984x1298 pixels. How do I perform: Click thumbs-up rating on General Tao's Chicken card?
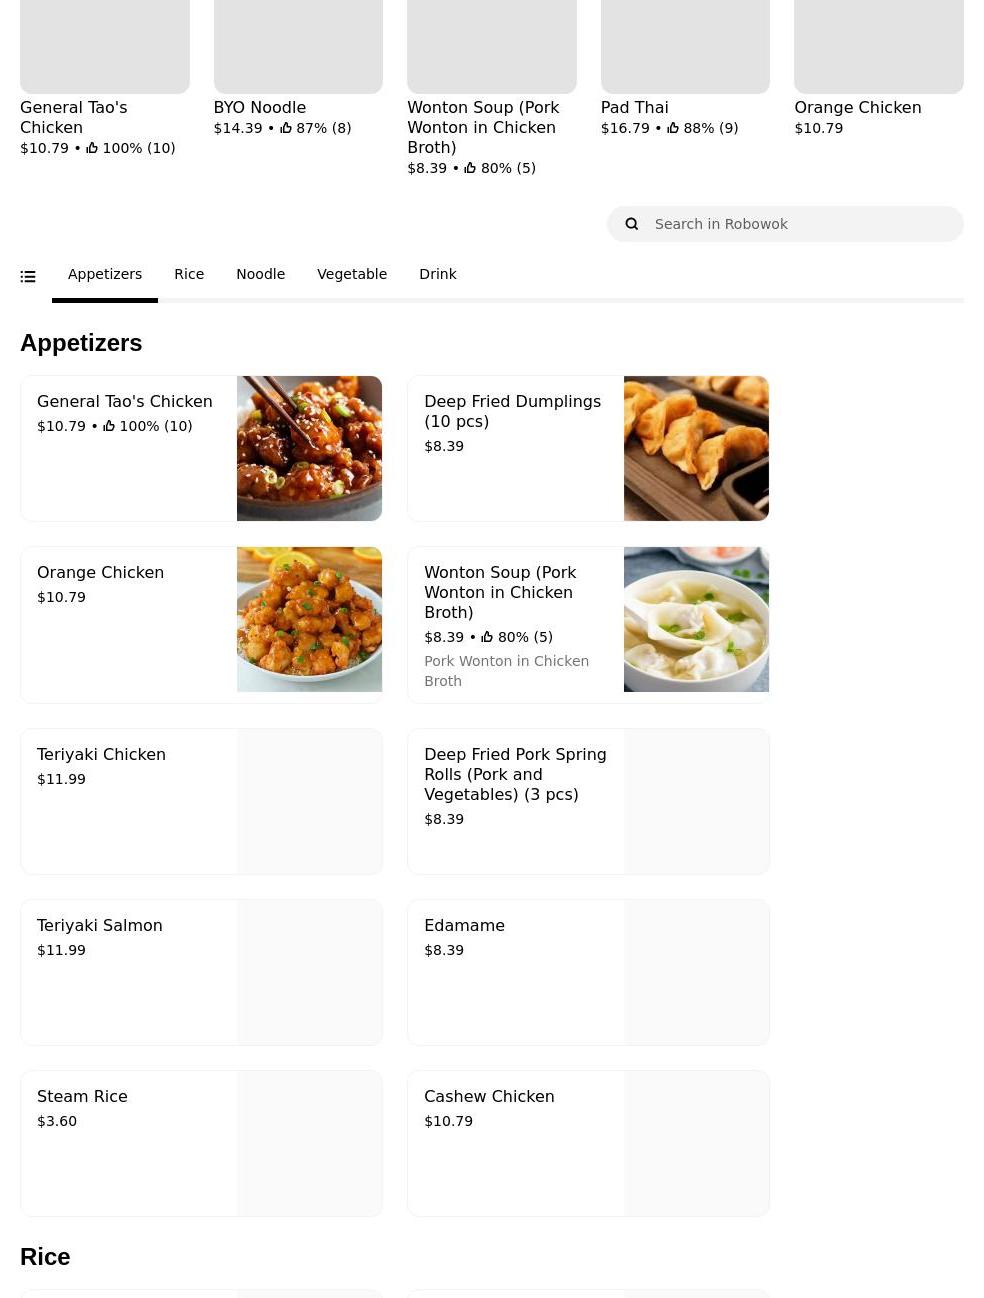pyautogui.click(x=109, y=426)
